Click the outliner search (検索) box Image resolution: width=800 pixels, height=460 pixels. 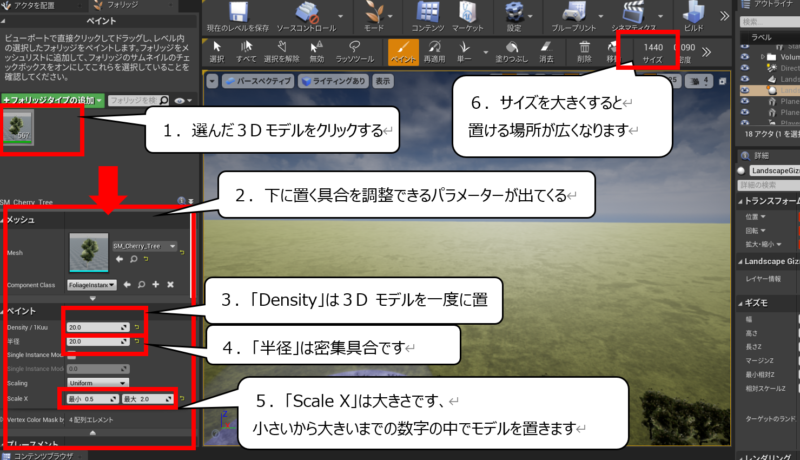coord(770,21)
